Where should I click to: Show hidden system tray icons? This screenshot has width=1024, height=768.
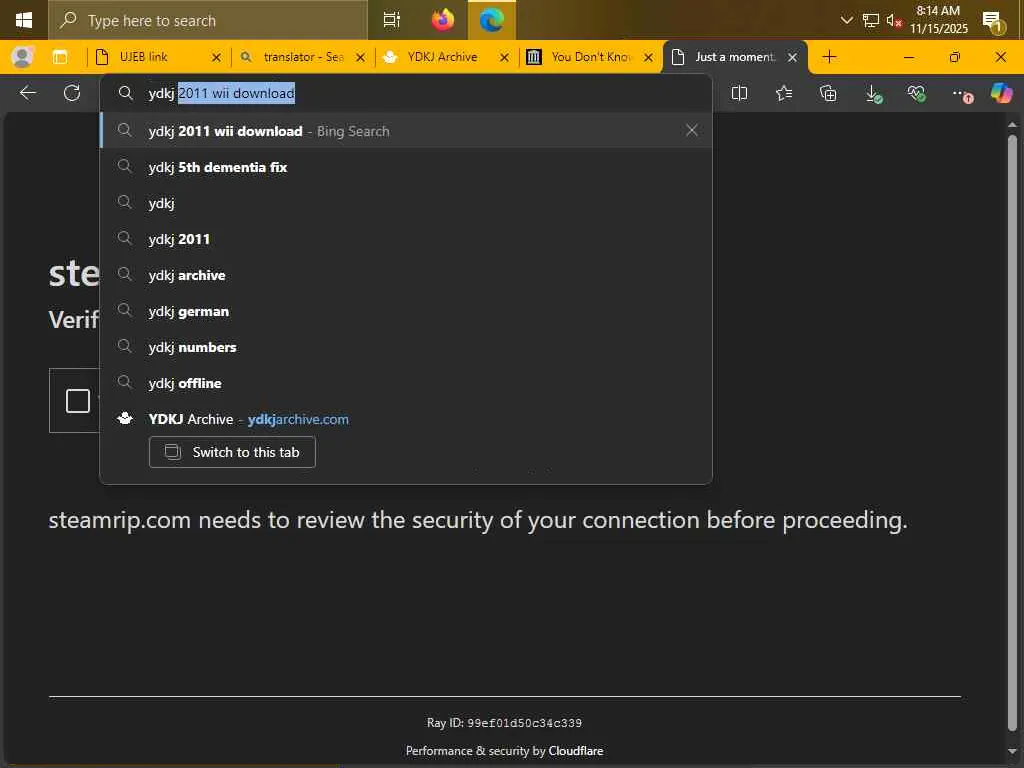[x=846, y=20]
